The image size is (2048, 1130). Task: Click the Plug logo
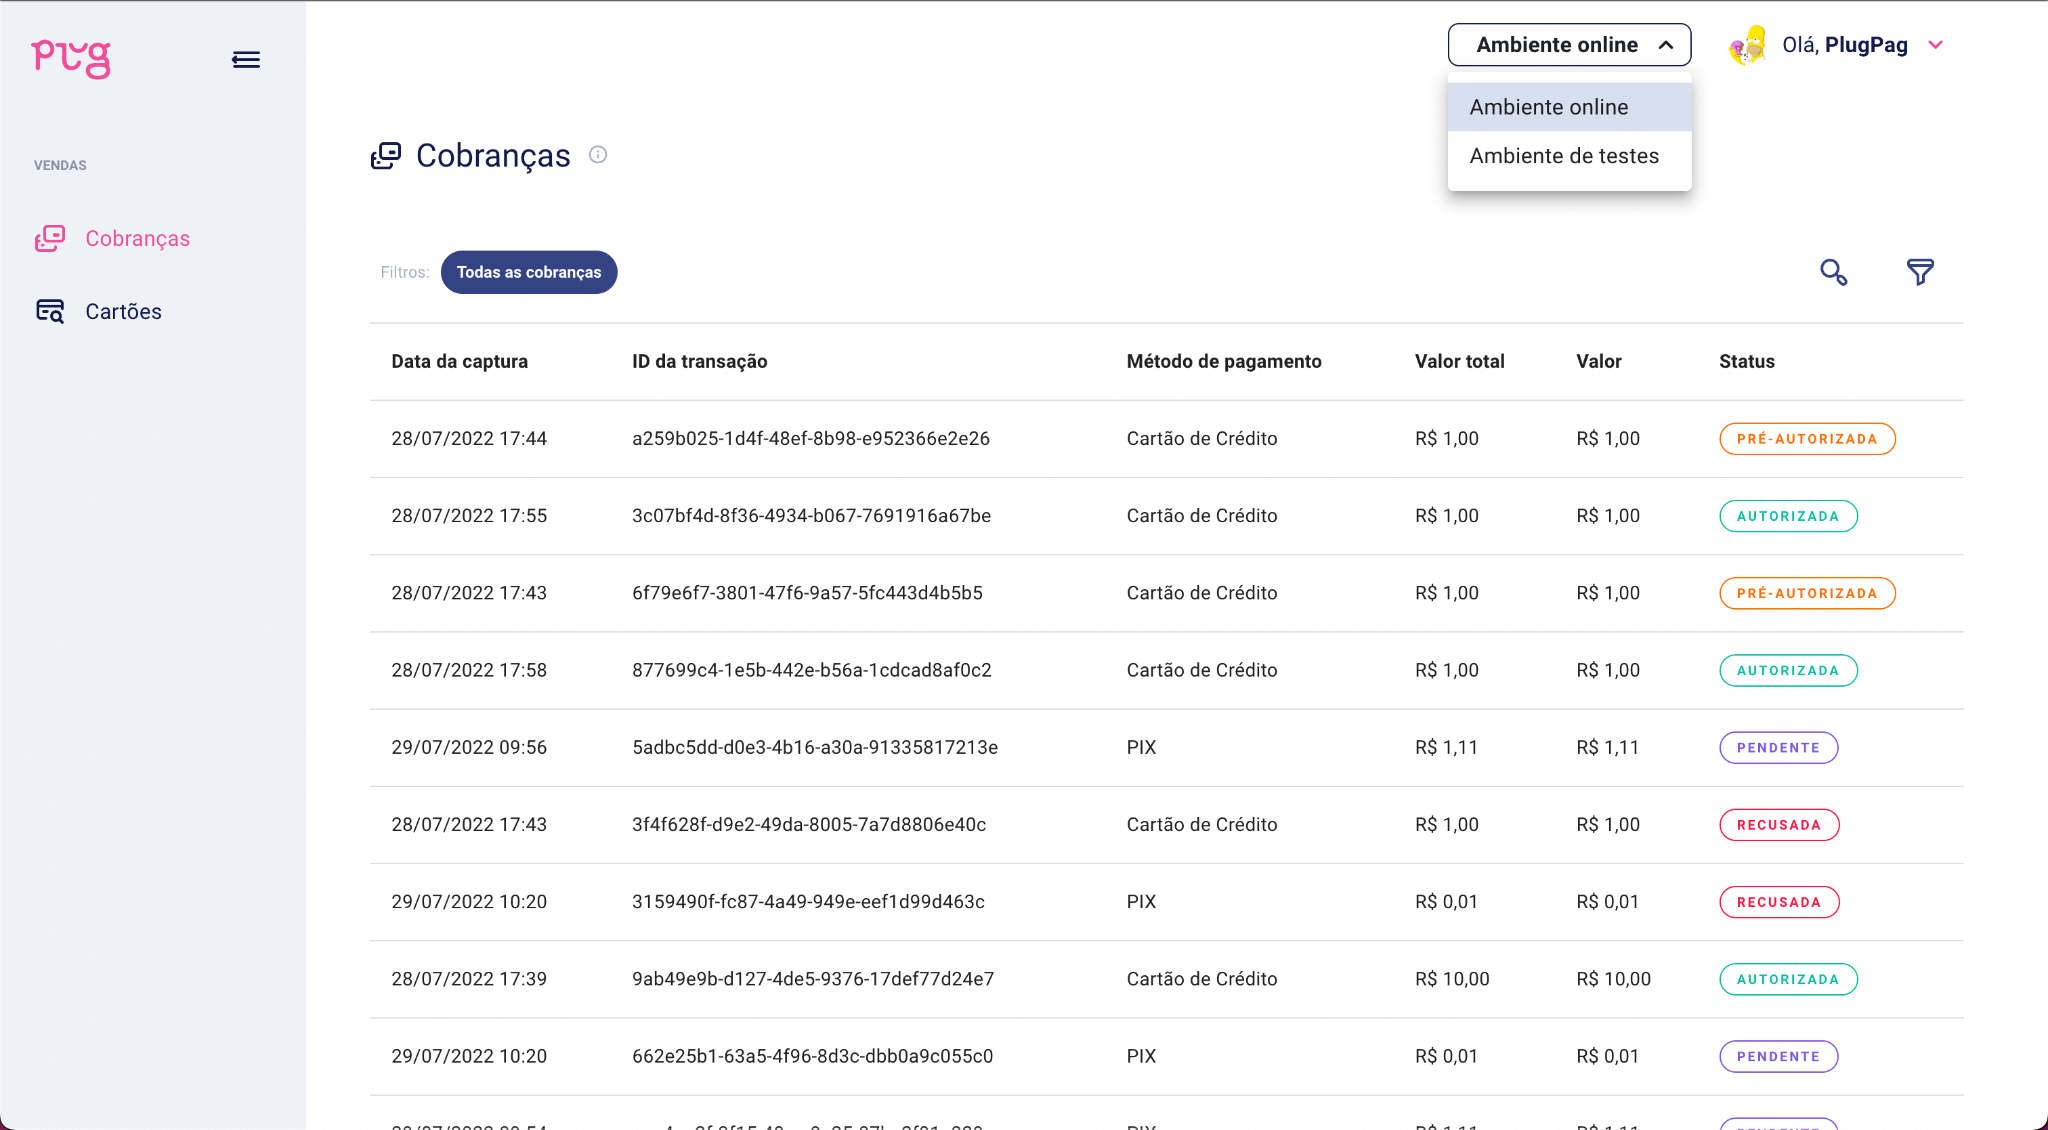click(x=71, y=58)
